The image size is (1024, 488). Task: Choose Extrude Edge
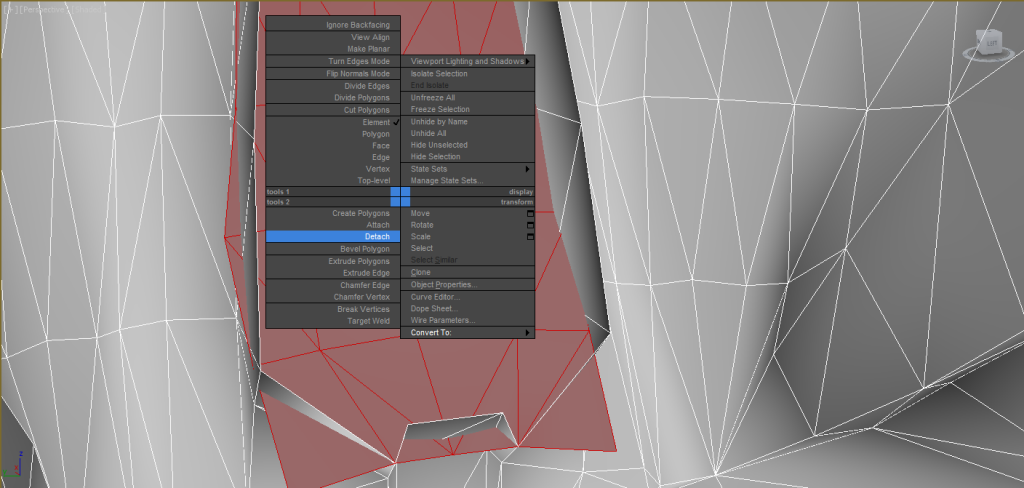point(333,273)
